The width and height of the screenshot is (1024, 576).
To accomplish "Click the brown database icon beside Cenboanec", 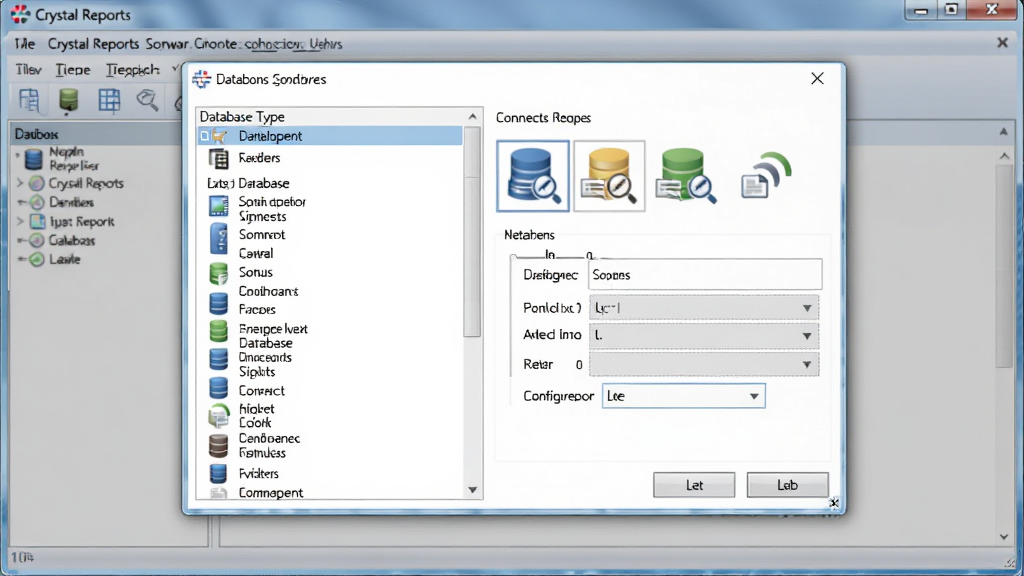I will 218,445.
